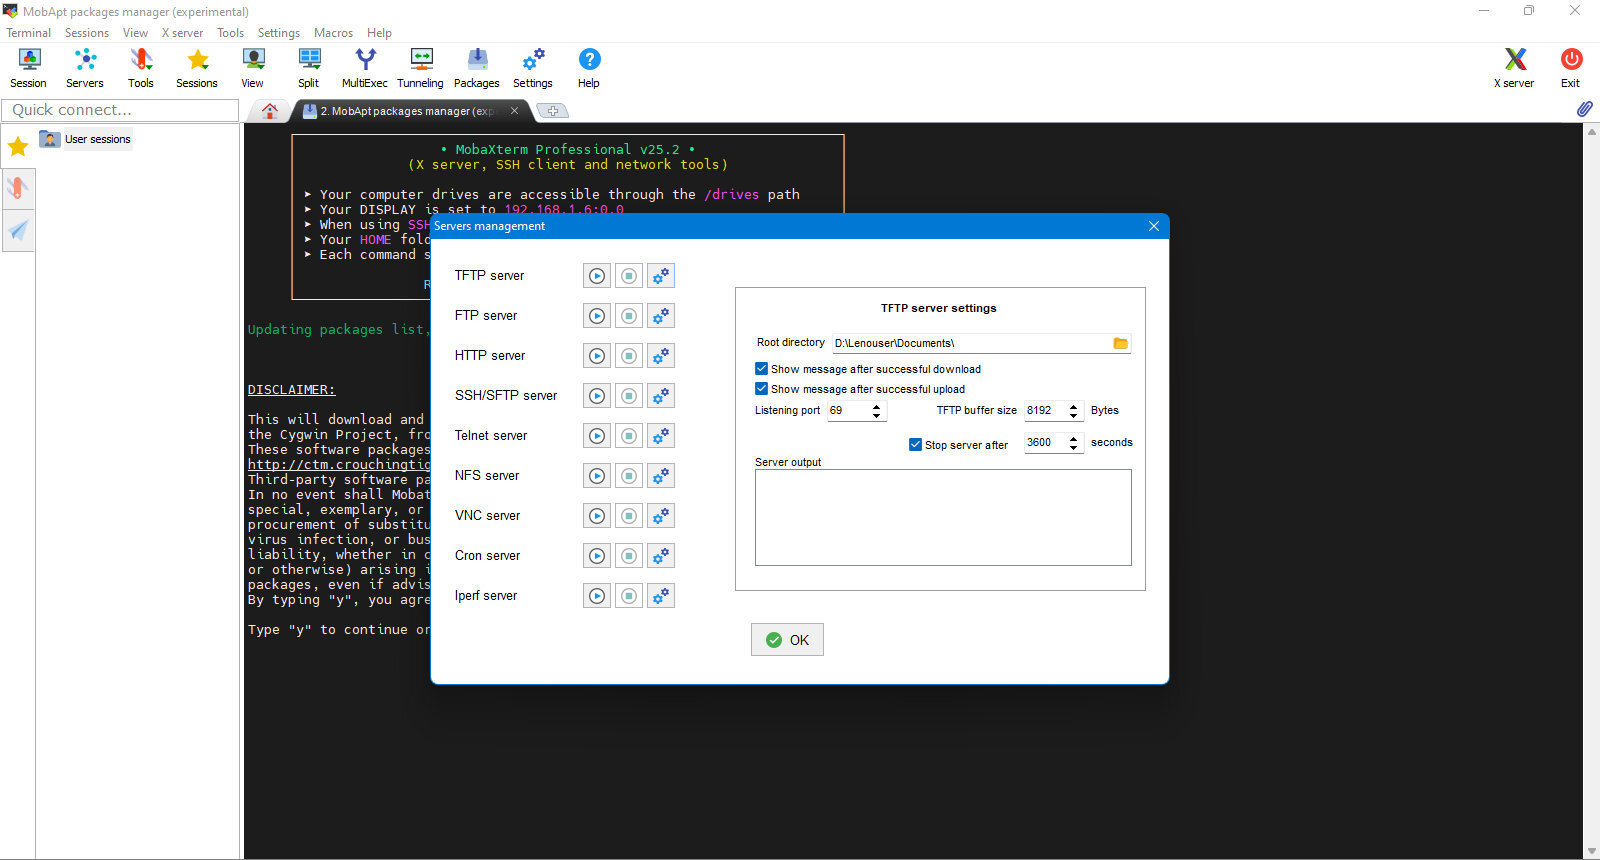Click the Quick connect field
This screenshot has width=1600, height=860.
click(120, 110)
